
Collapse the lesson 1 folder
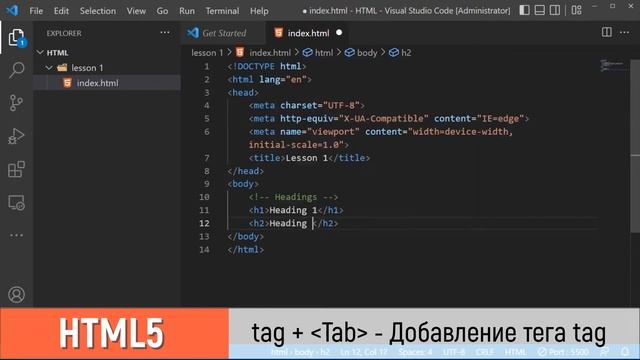[49, 67]
